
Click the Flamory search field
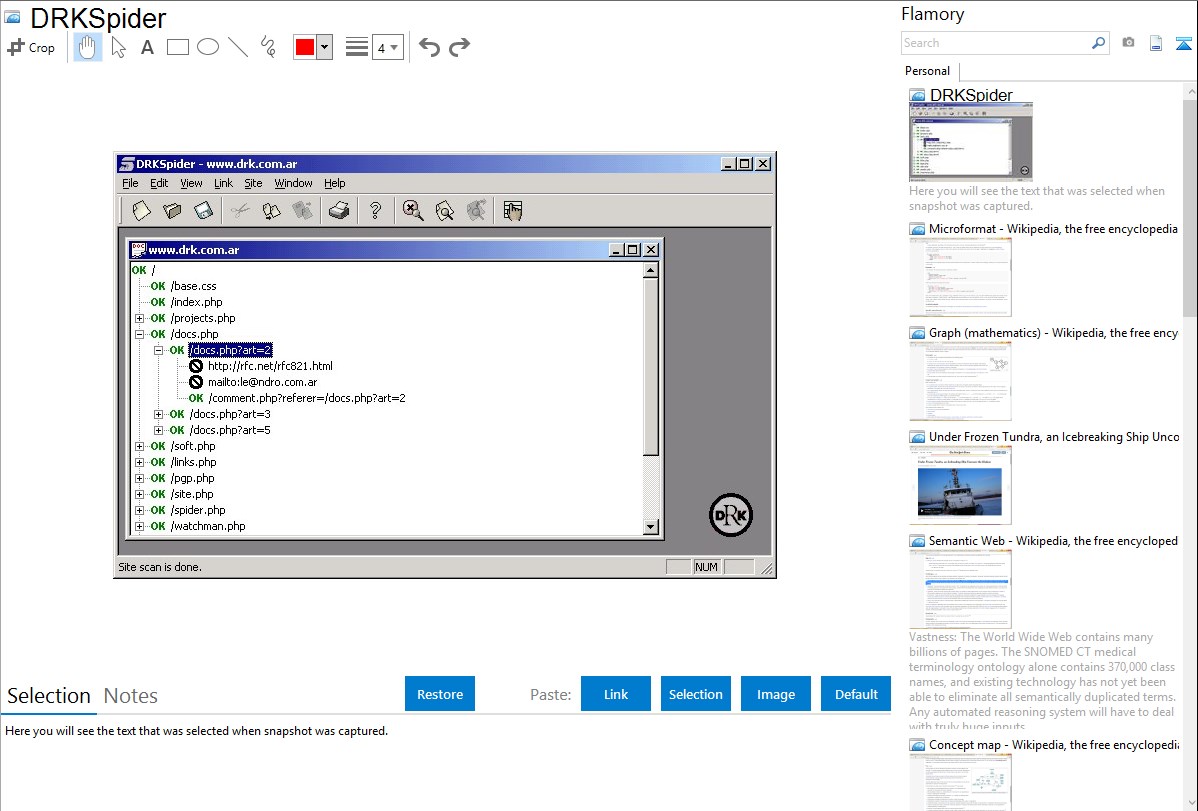995,43
